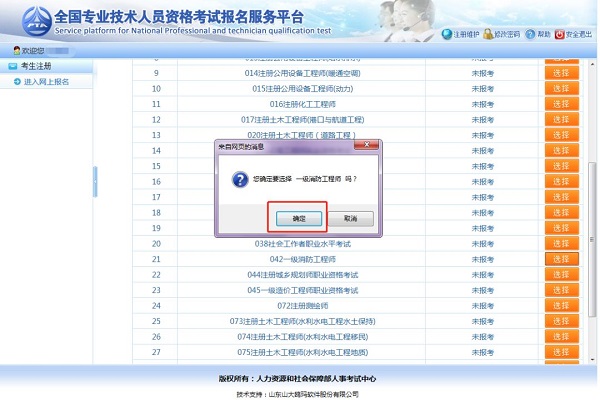Click exam name 074注册土木工程师(水利水电工程移民)
600x400 pixels.
coord(302,337)
